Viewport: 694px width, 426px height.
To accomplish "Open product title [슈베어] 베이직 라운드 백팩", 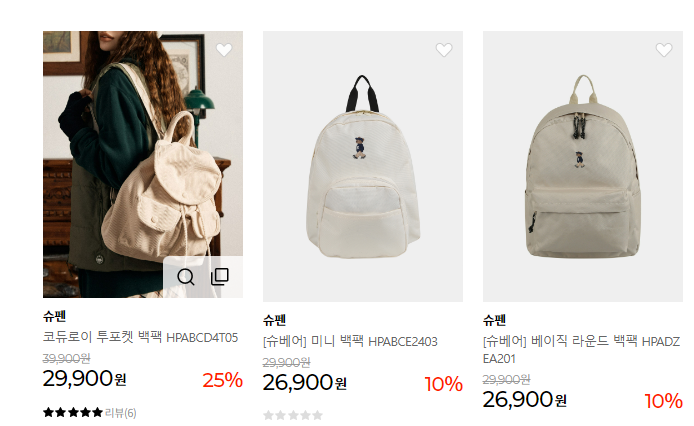I will (x=582, y=350).
